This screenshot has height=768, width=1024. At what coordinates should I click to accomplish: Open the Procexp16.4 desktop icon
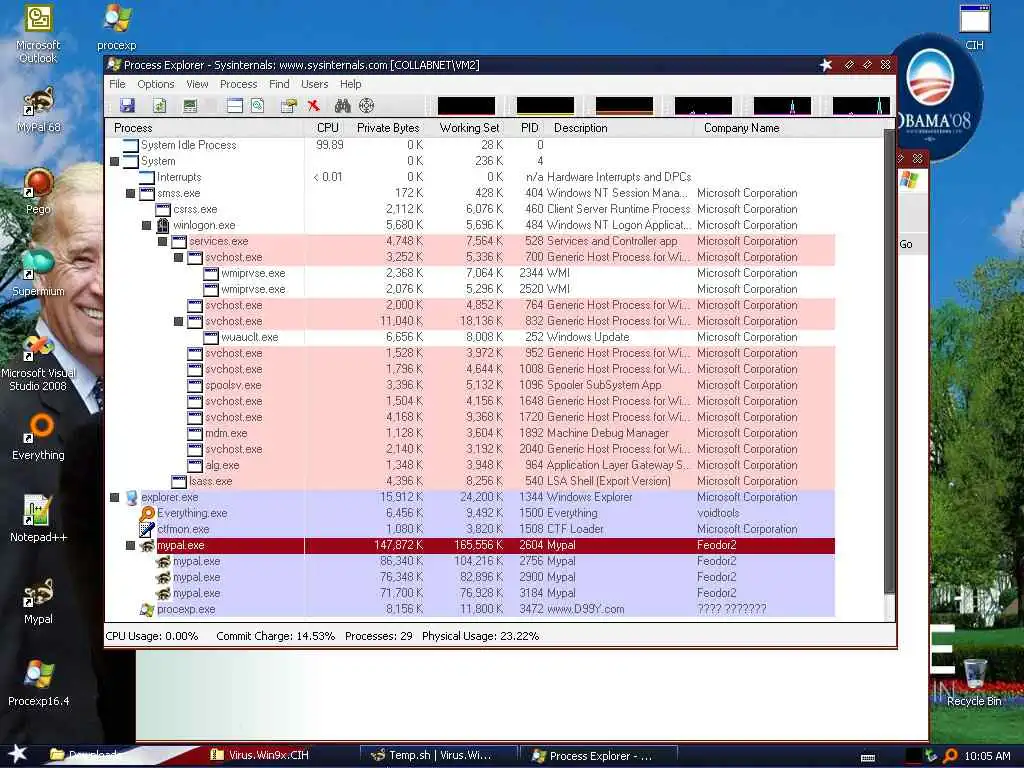coord(38,684)
